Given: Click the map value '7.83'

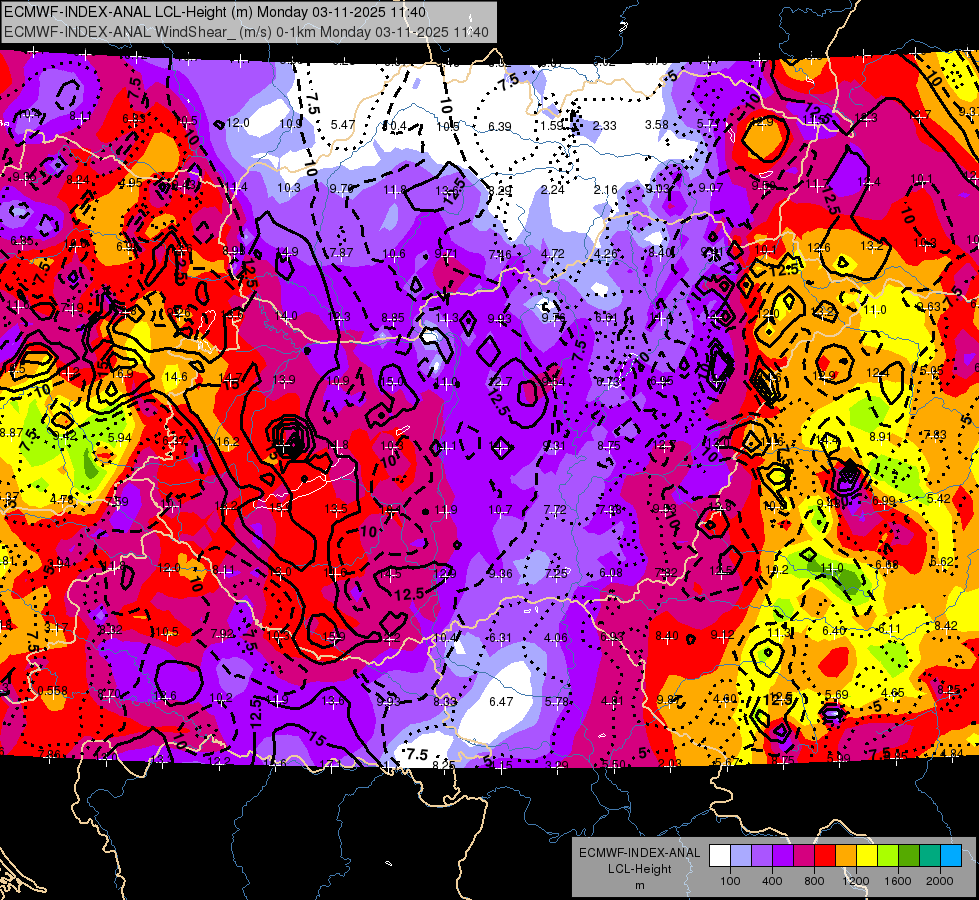Looking at the screenshot, I should (x=935, y=435).
